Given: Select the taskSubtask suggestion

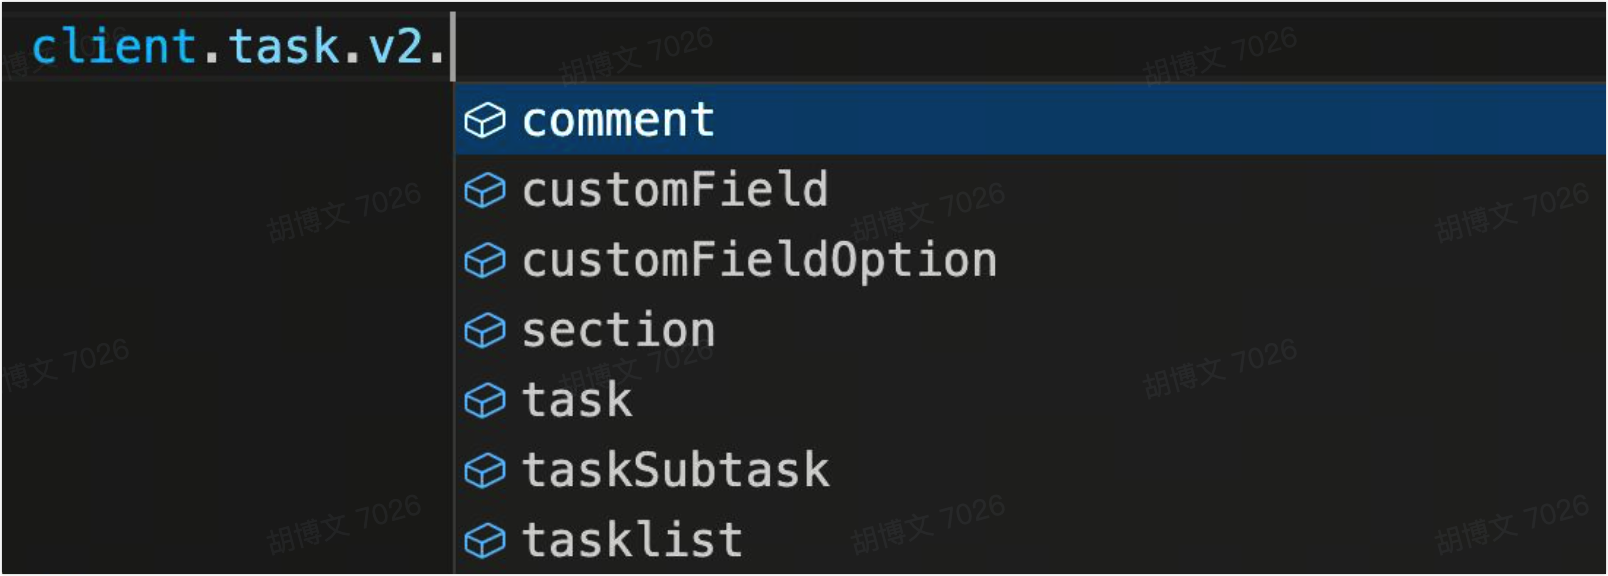Looking at the screenshot, I should pyautogui.click(x=675, y=470).
